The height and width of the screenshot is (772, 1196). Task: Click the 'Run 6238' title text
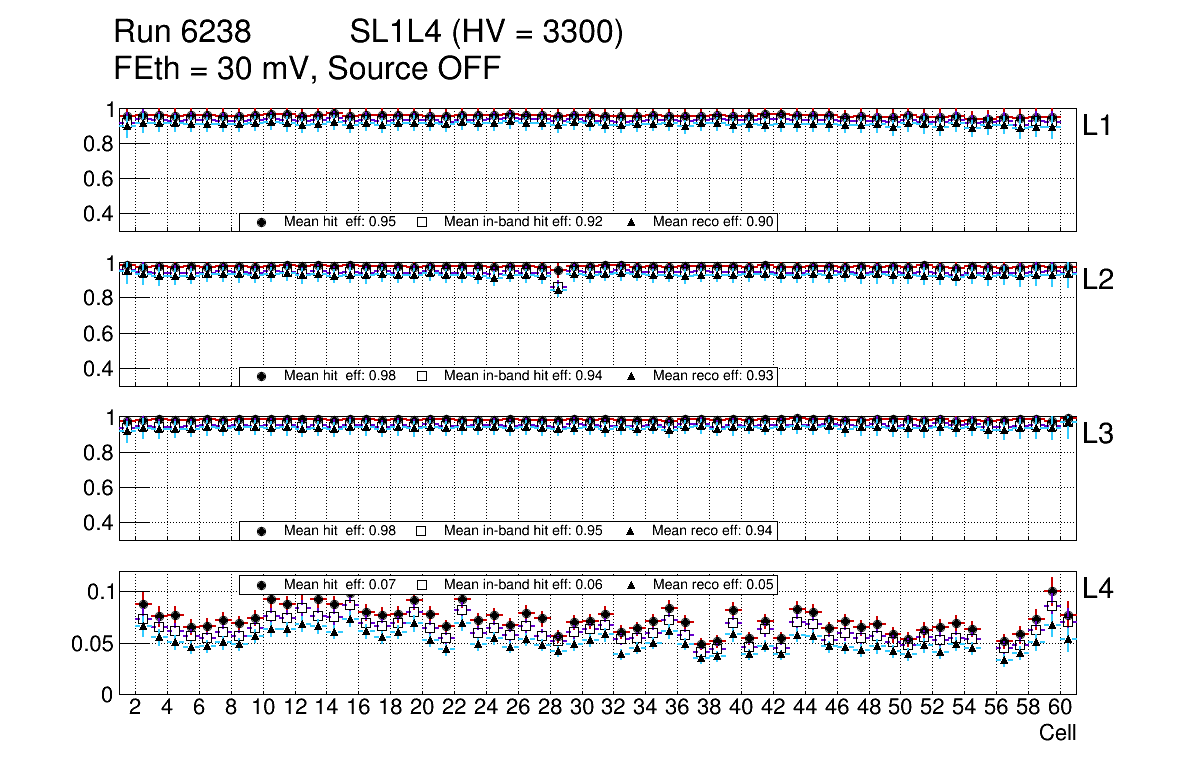tap(181, 34)
